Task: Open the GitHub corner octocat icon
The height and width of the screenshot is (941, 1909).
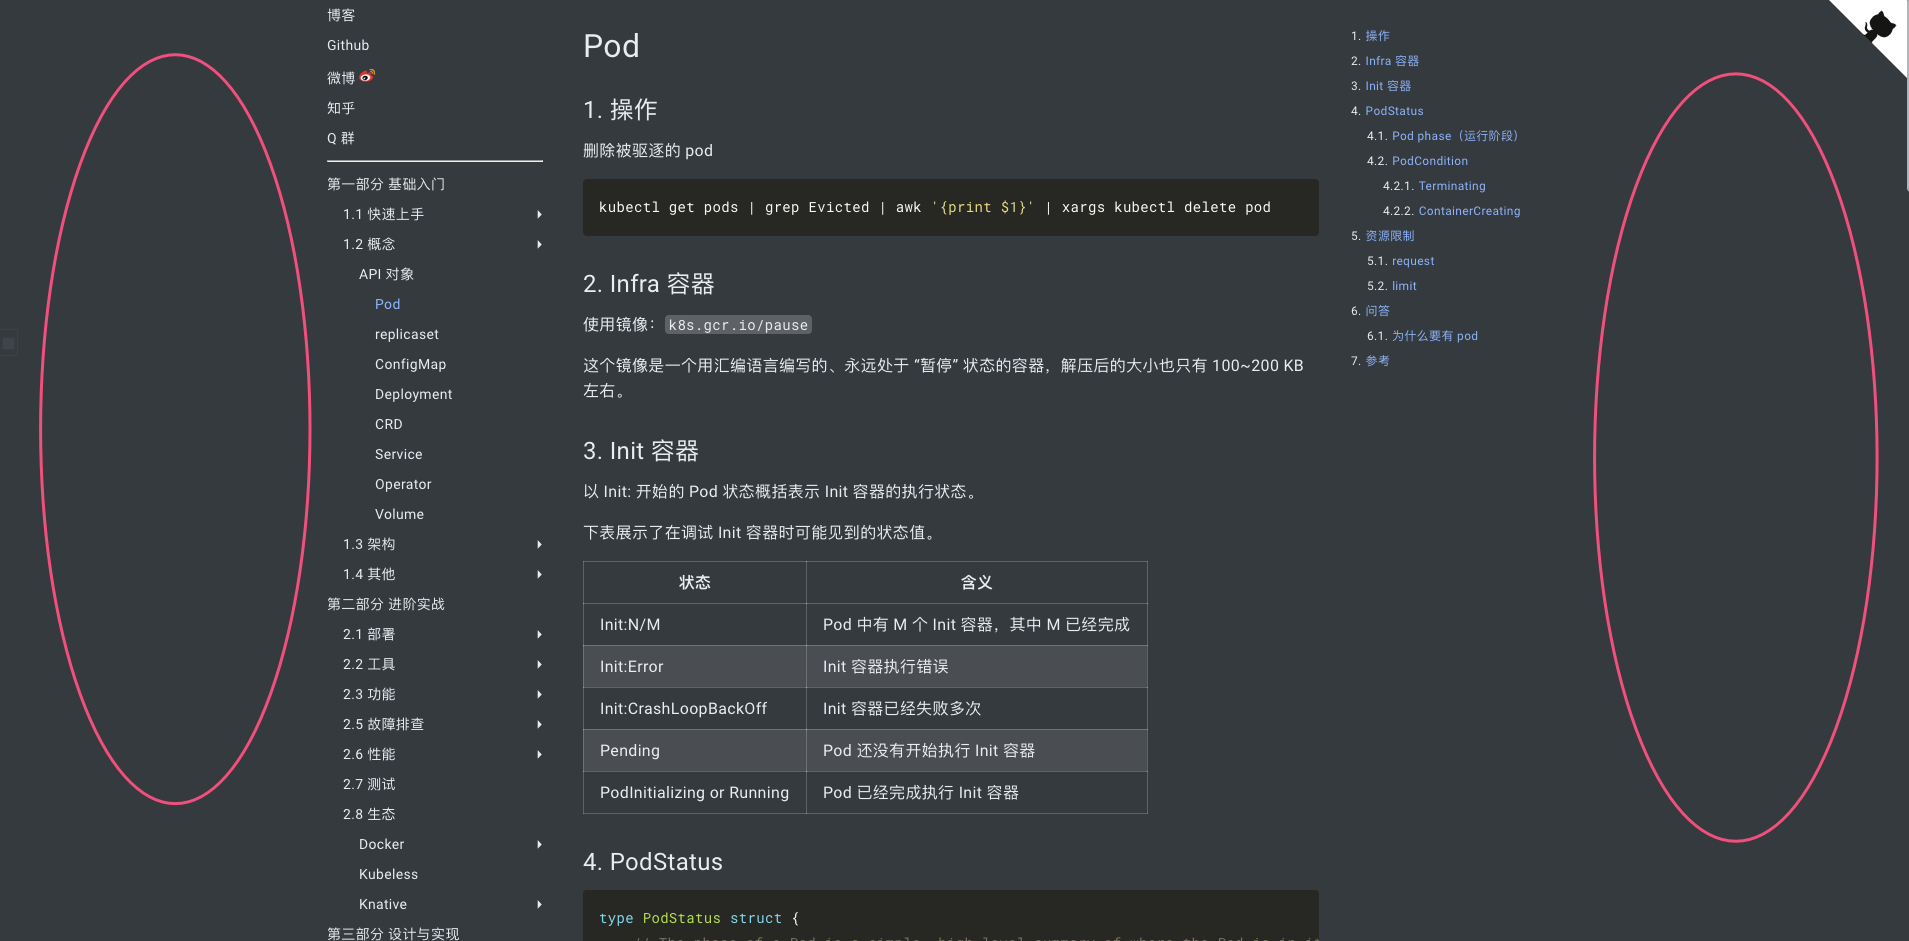Action: [1879, 26]
